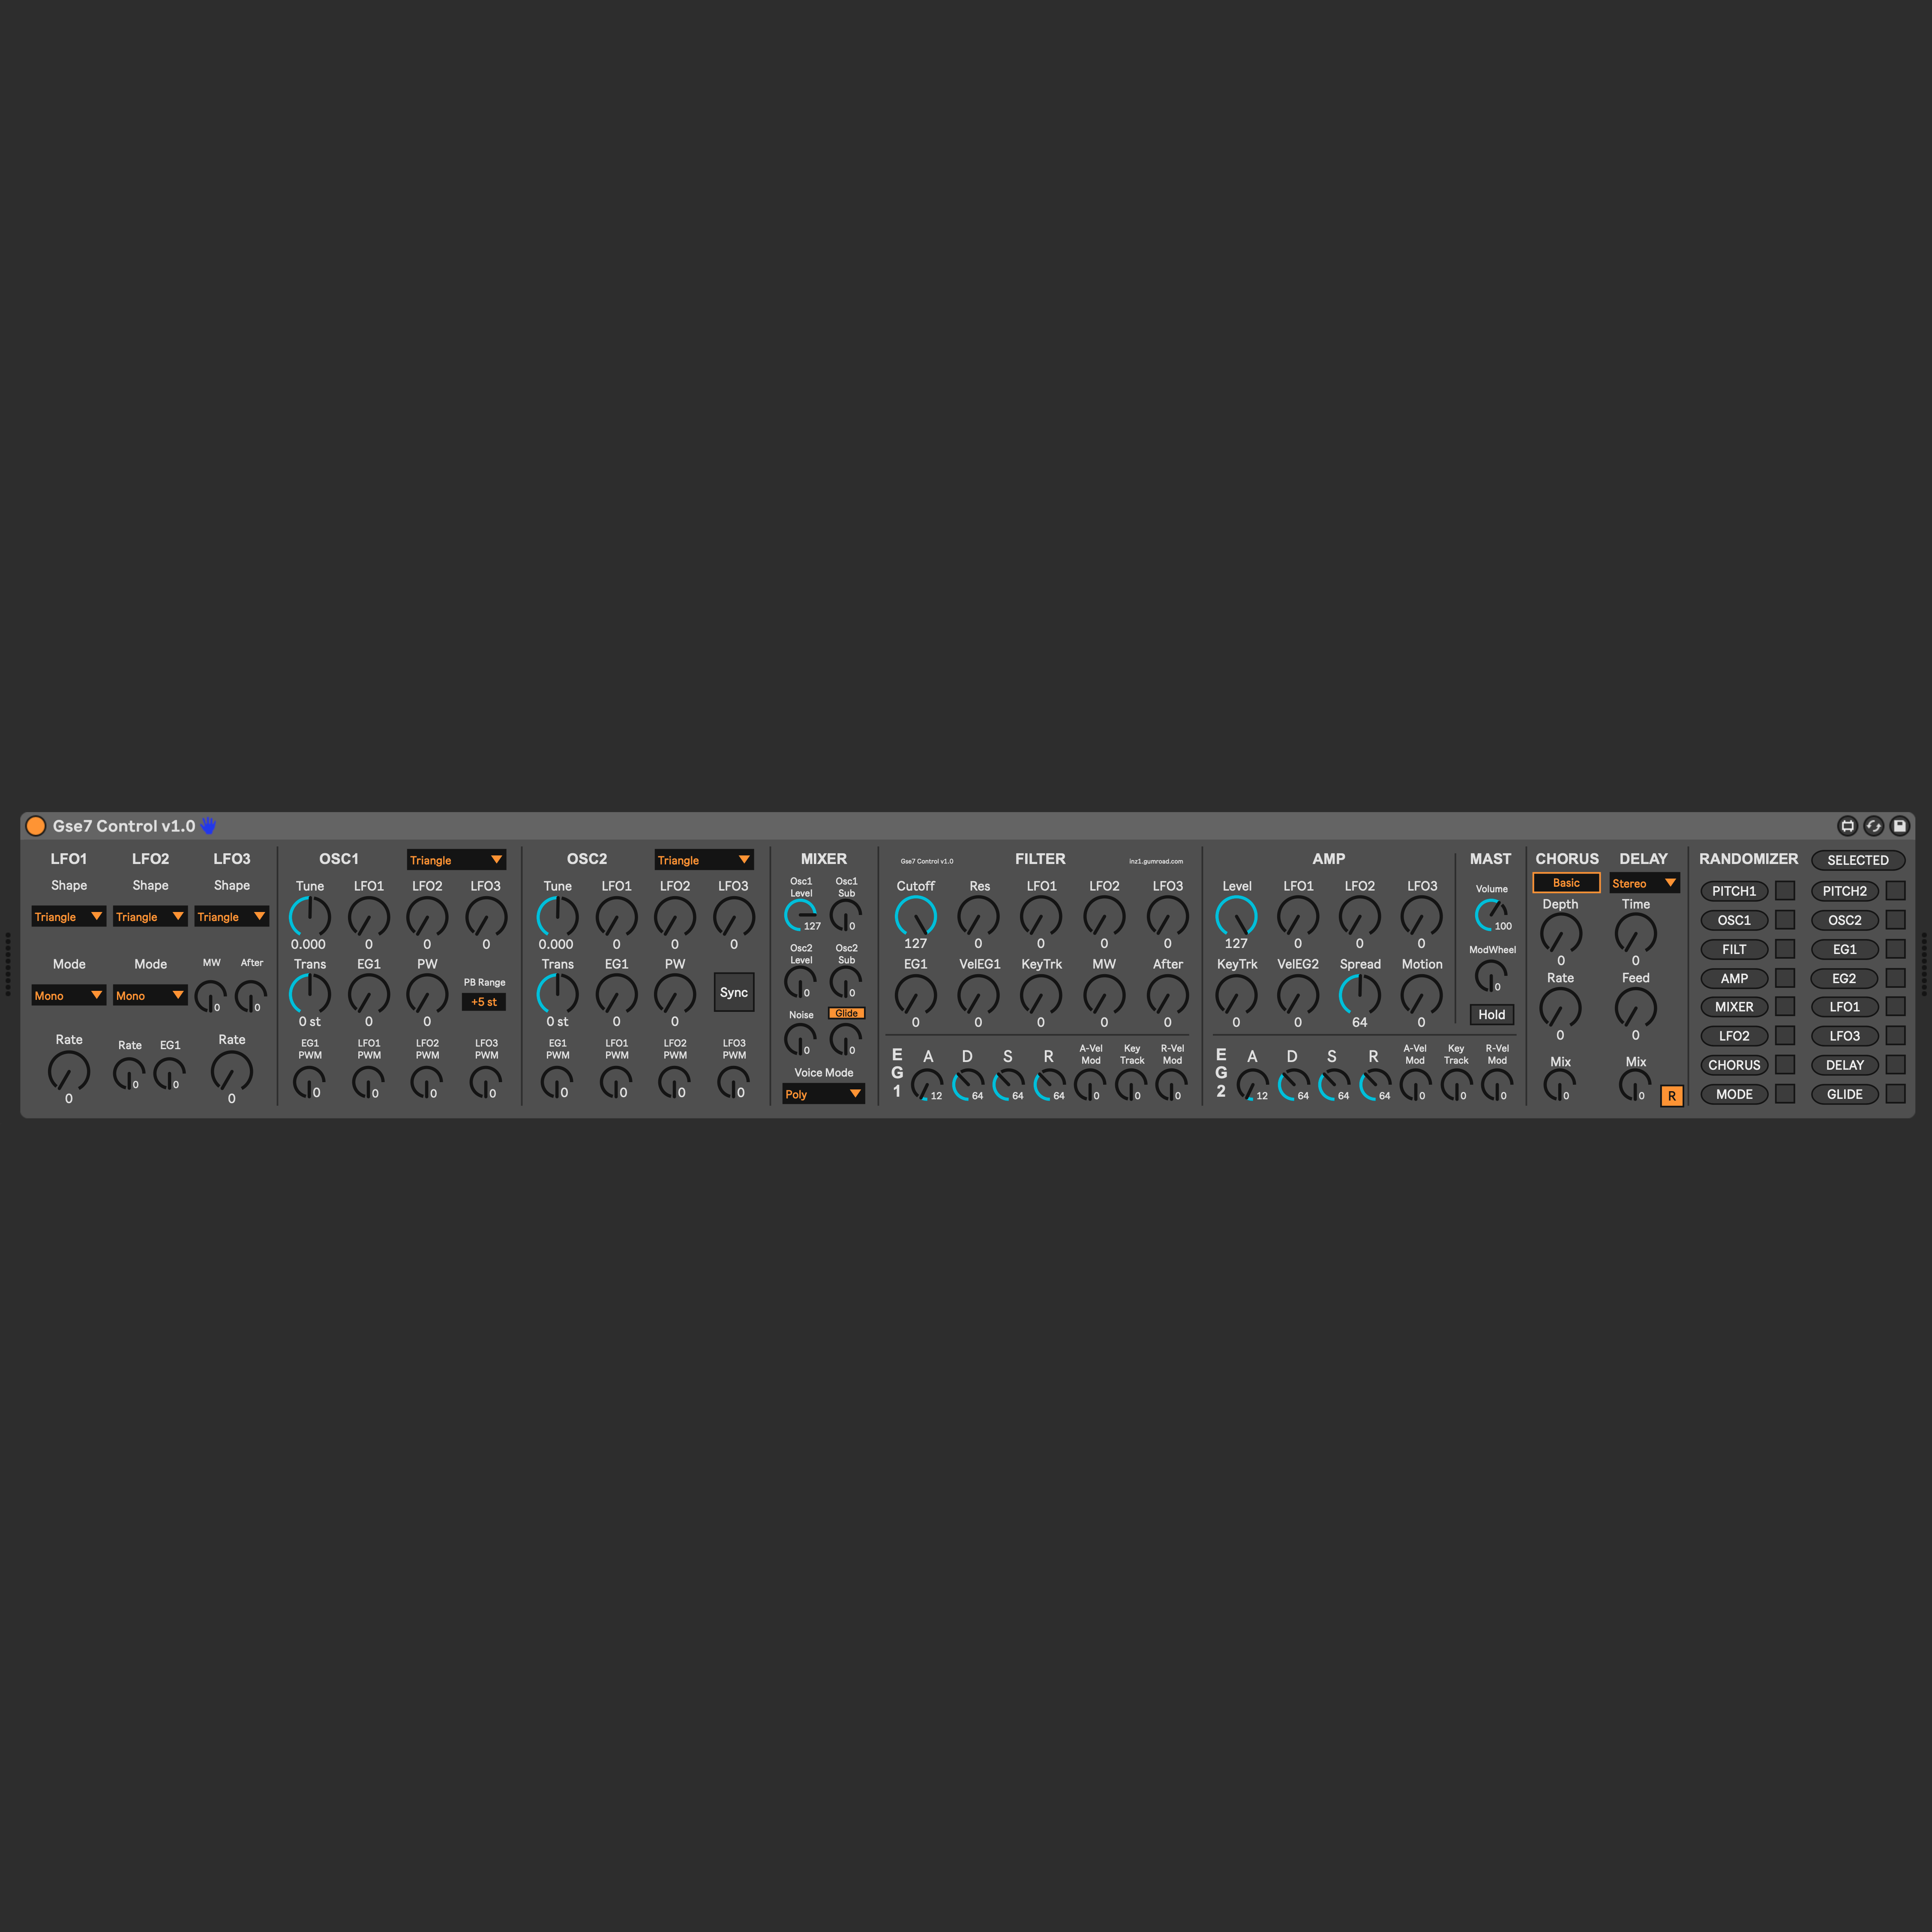Screen dimensions: 1932x1932
Task: Check the box next to DELAY randomizer
Action: (x=1895, y=1065)
